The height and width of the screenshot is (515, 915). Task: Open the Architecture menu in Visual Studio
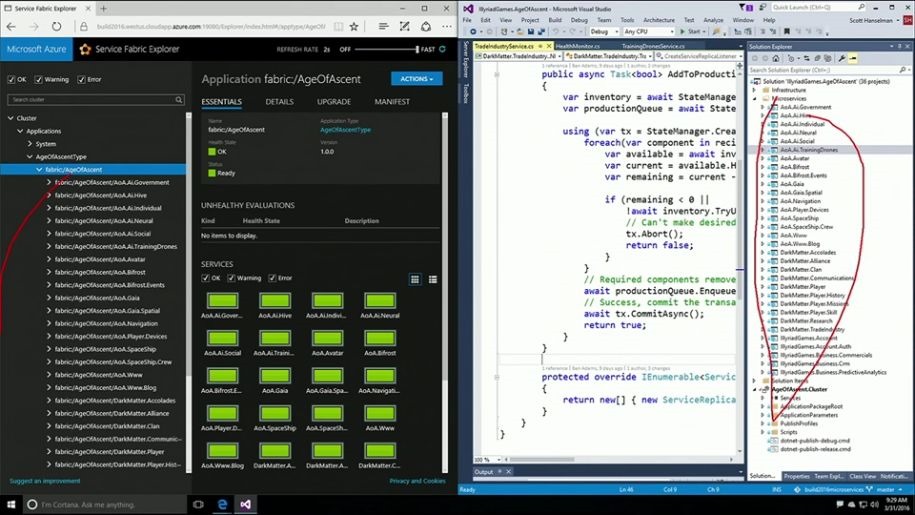659,19
